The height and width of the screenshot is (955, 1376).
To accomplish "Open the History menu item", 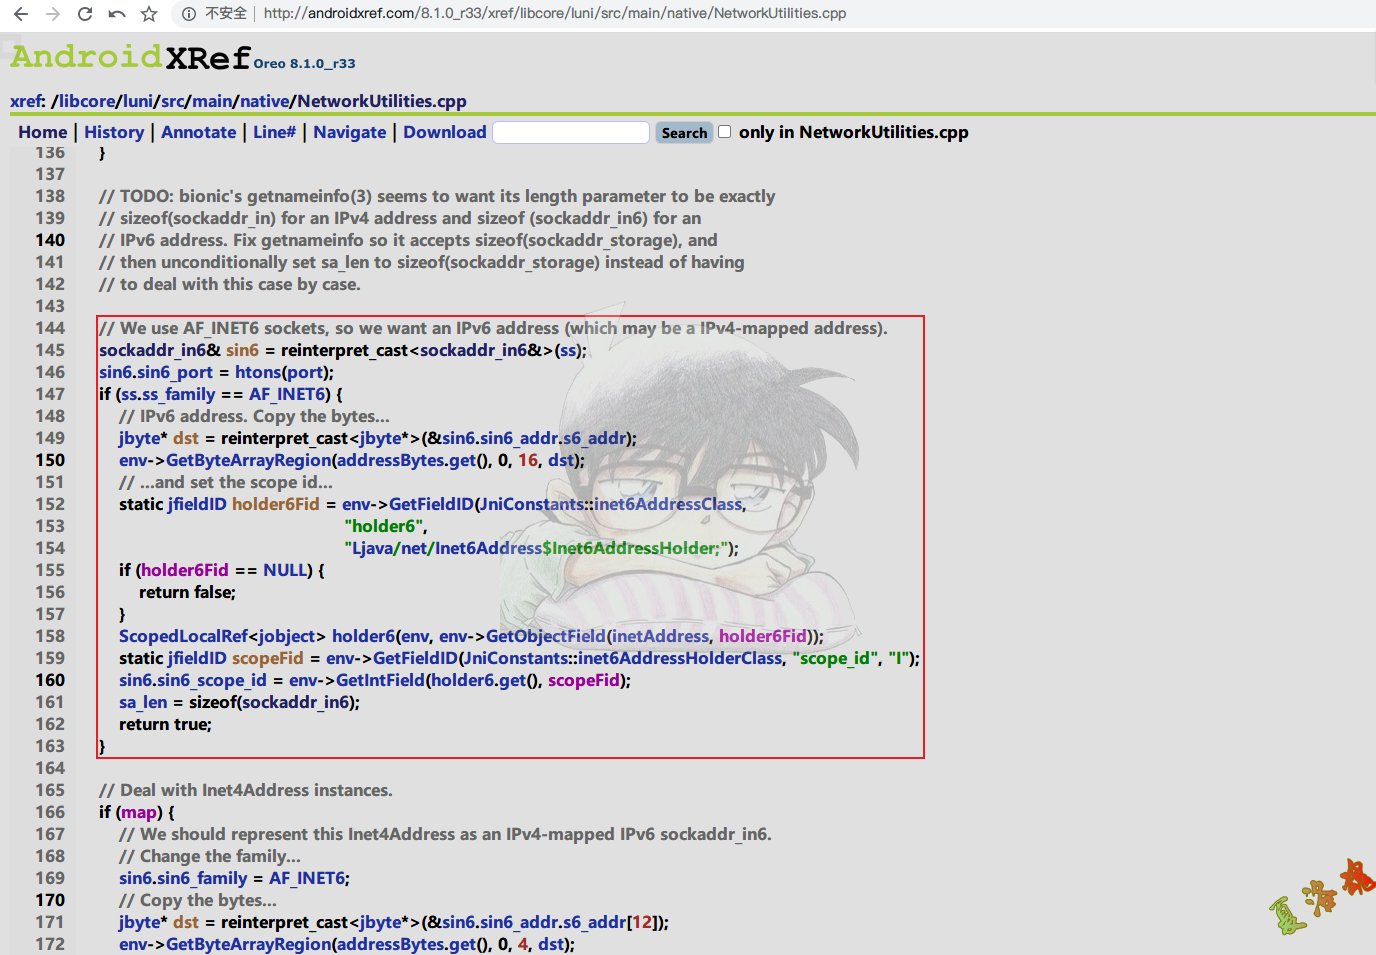I will pos(114,132).
